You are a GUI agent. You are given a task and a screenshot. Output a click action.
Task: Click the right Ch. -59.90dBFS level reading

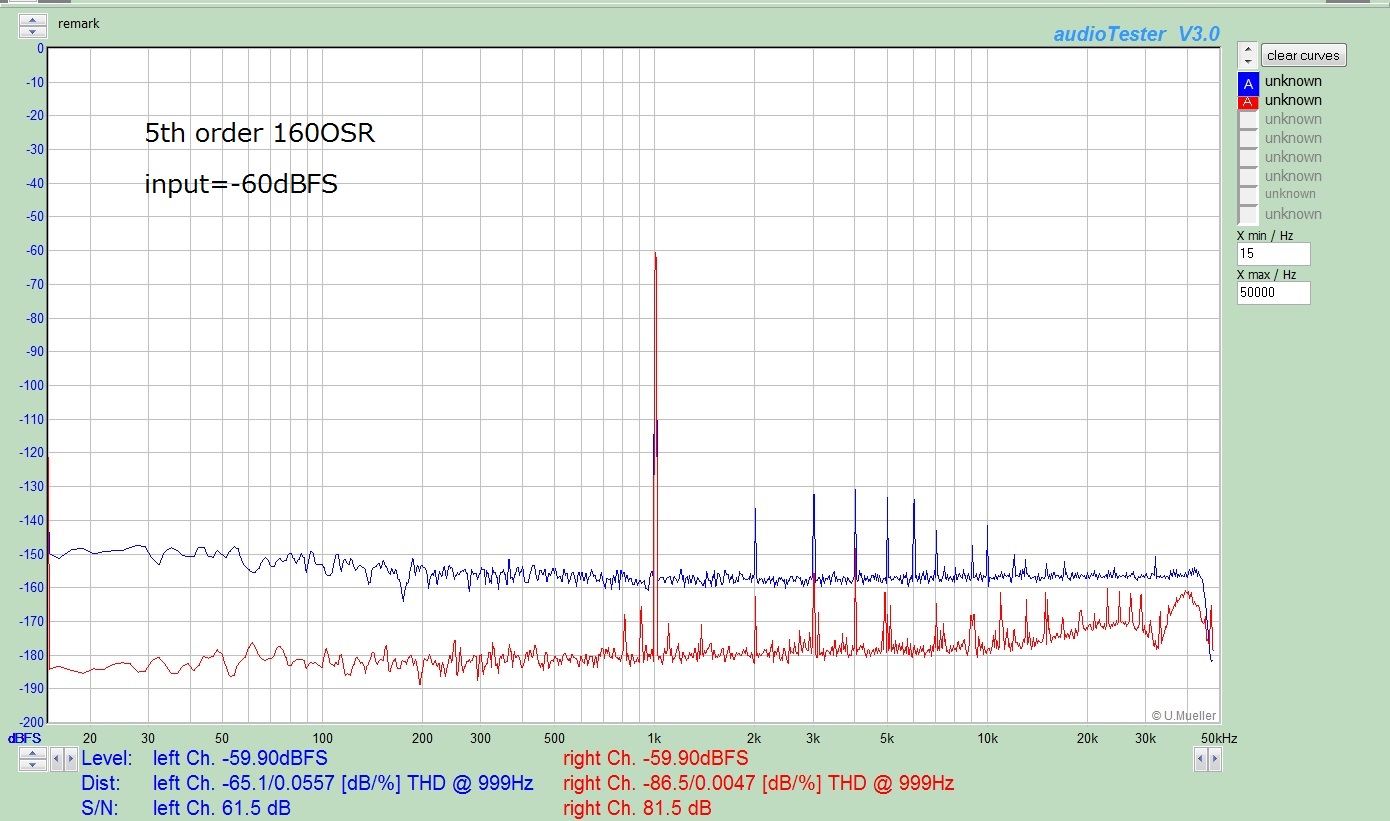tap(656, 759)
